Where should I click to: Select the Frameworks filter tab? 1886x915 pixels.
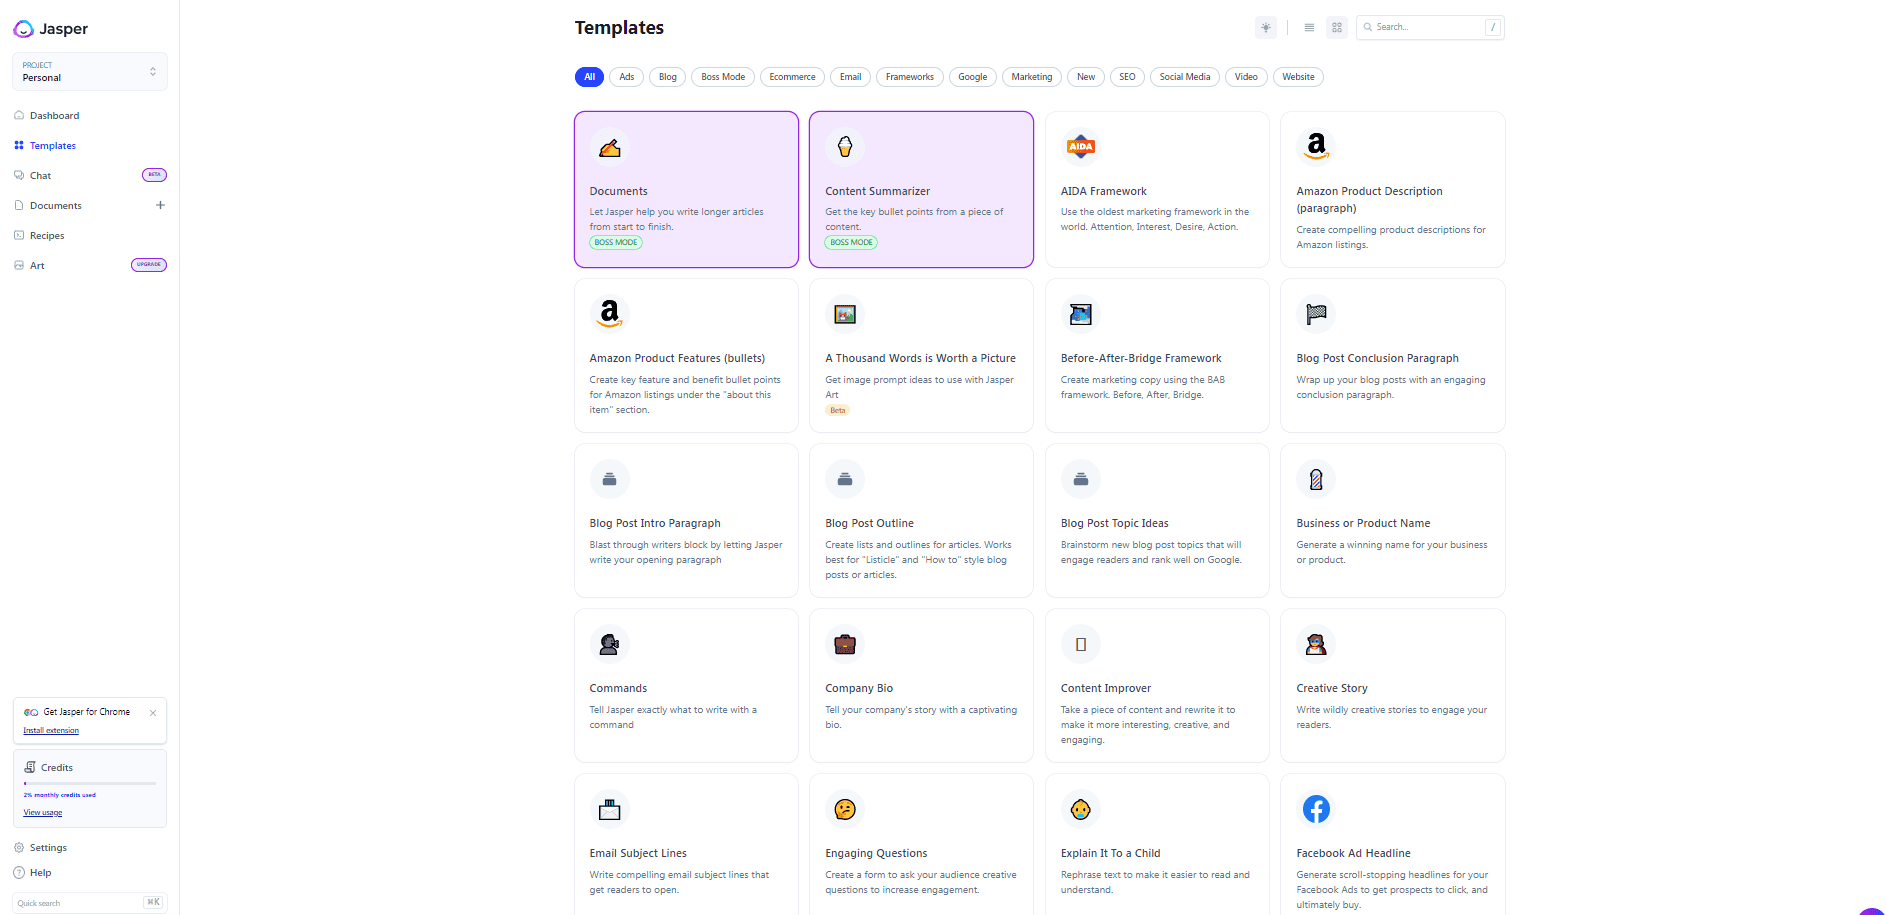click(910, 77)
